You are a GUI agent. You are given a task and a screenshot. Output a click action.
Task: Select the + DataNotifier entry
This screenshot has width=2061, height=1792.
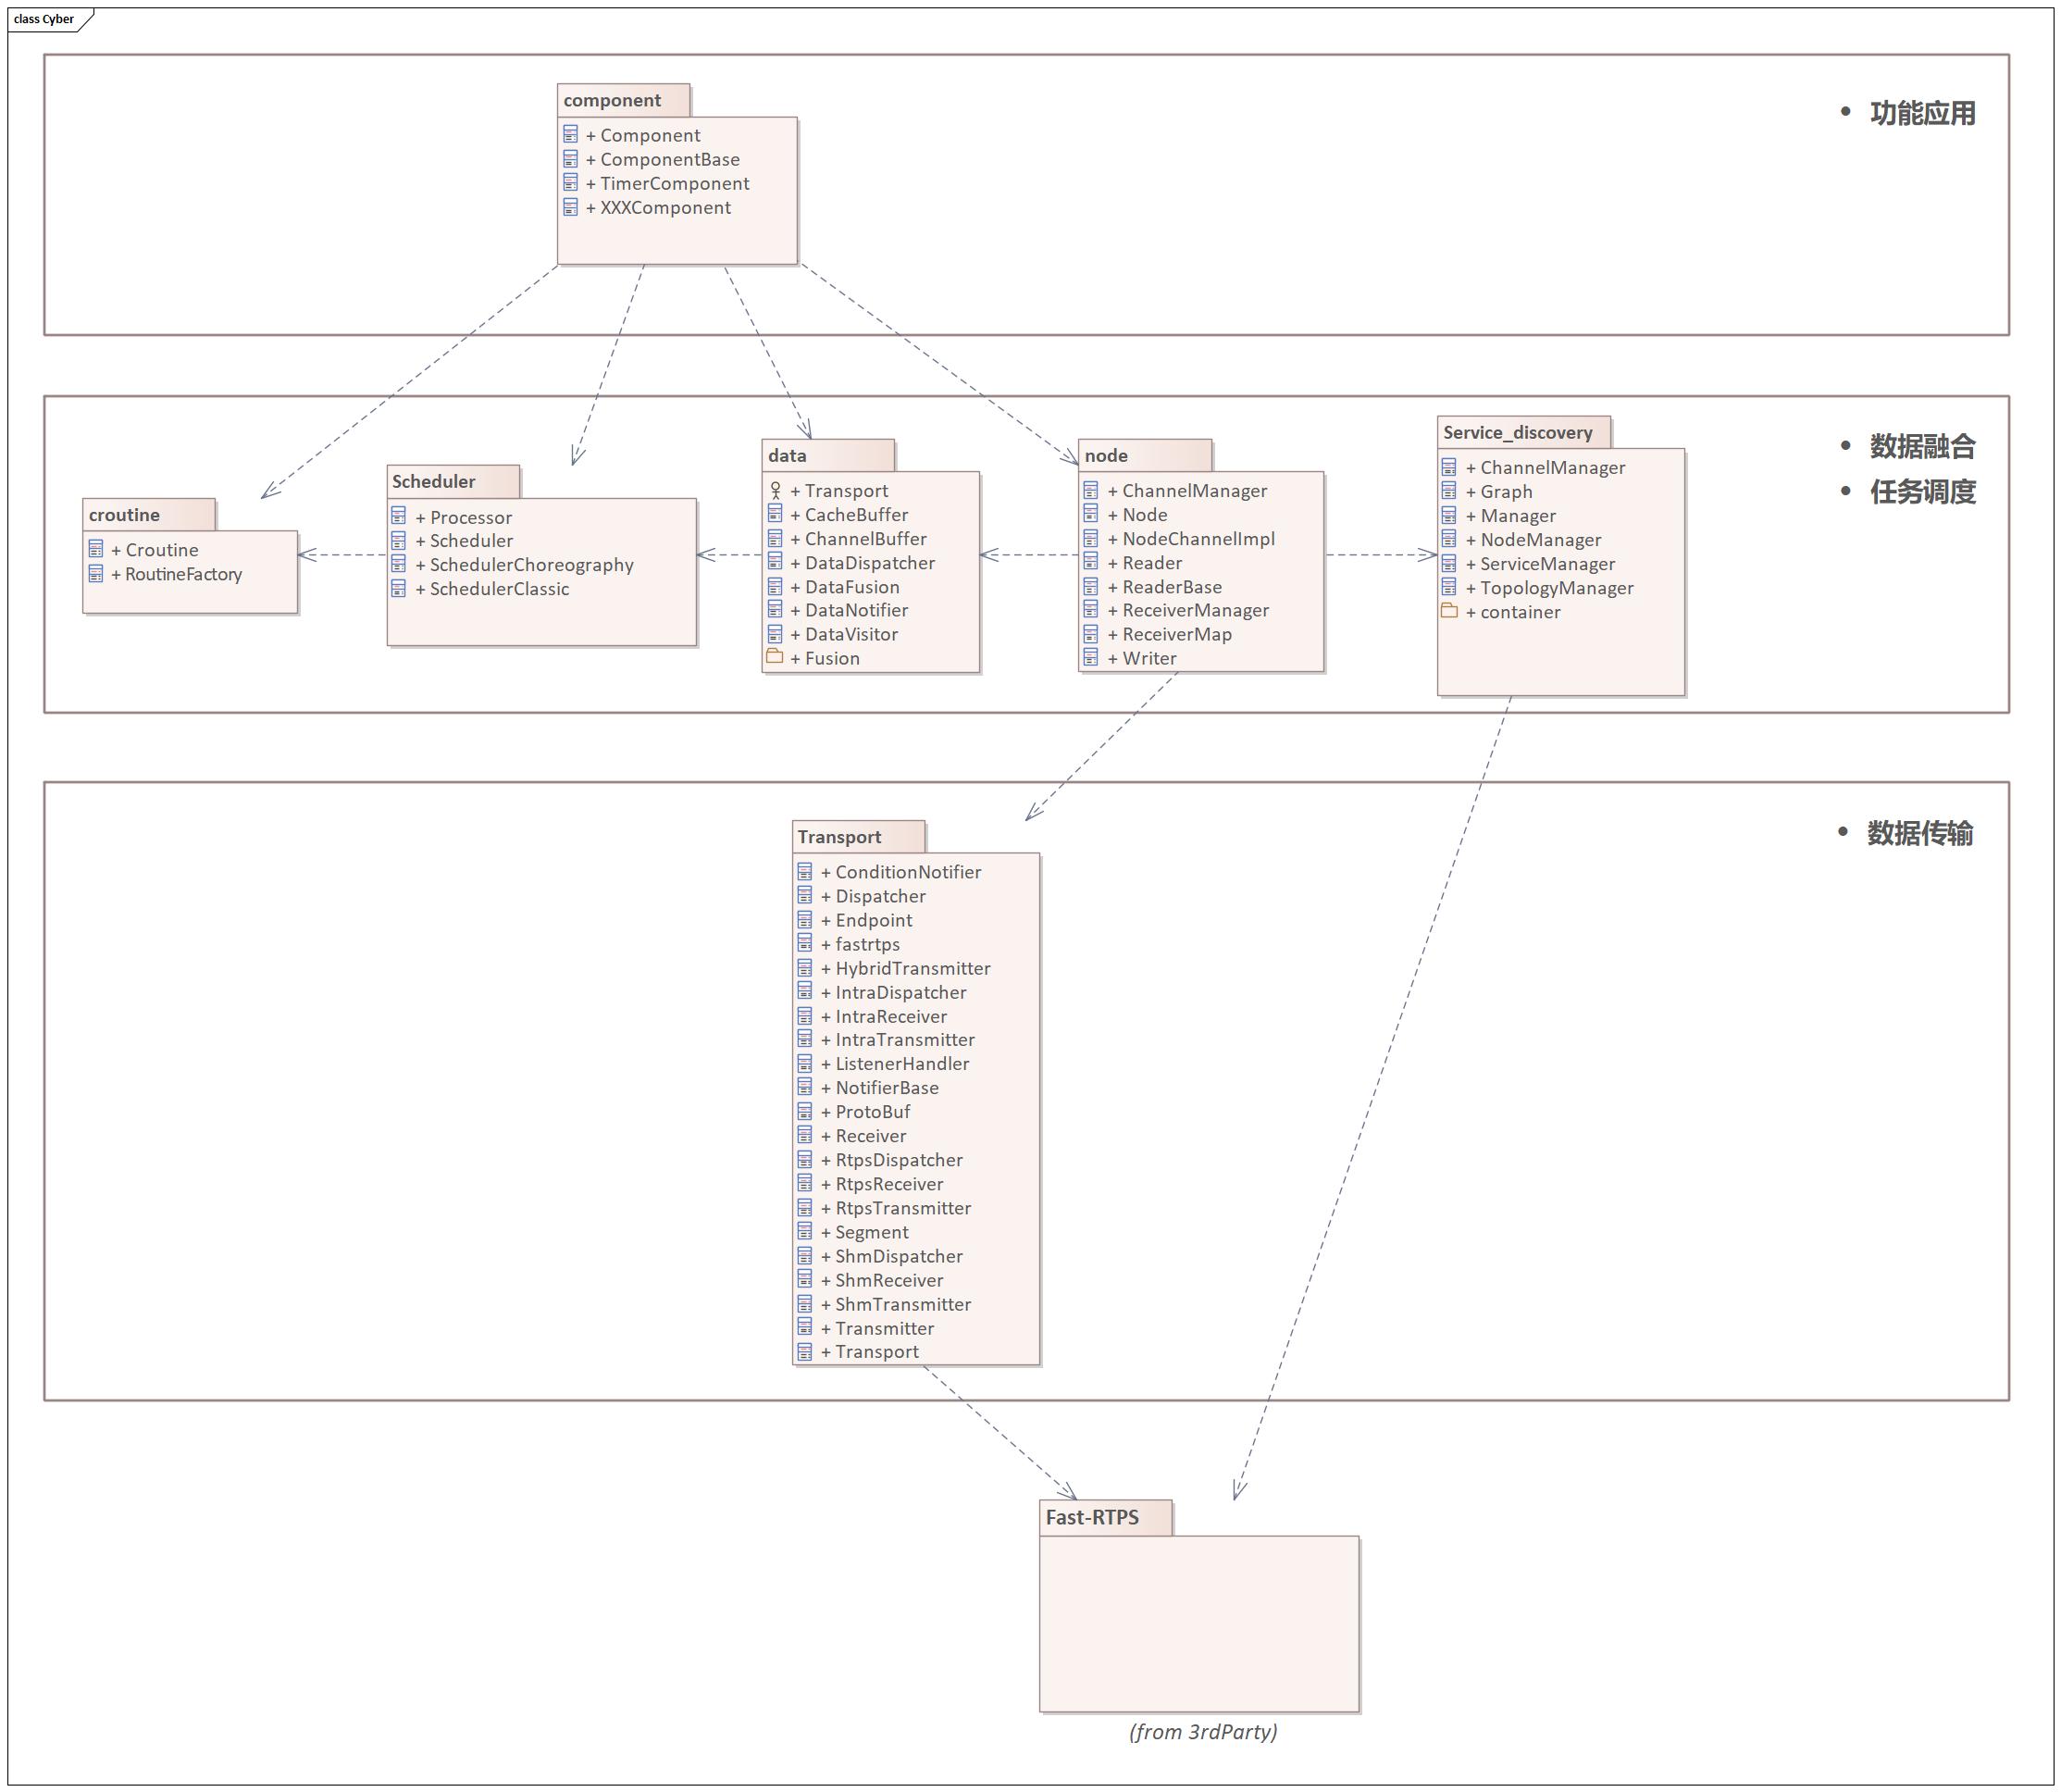(849, 610)
